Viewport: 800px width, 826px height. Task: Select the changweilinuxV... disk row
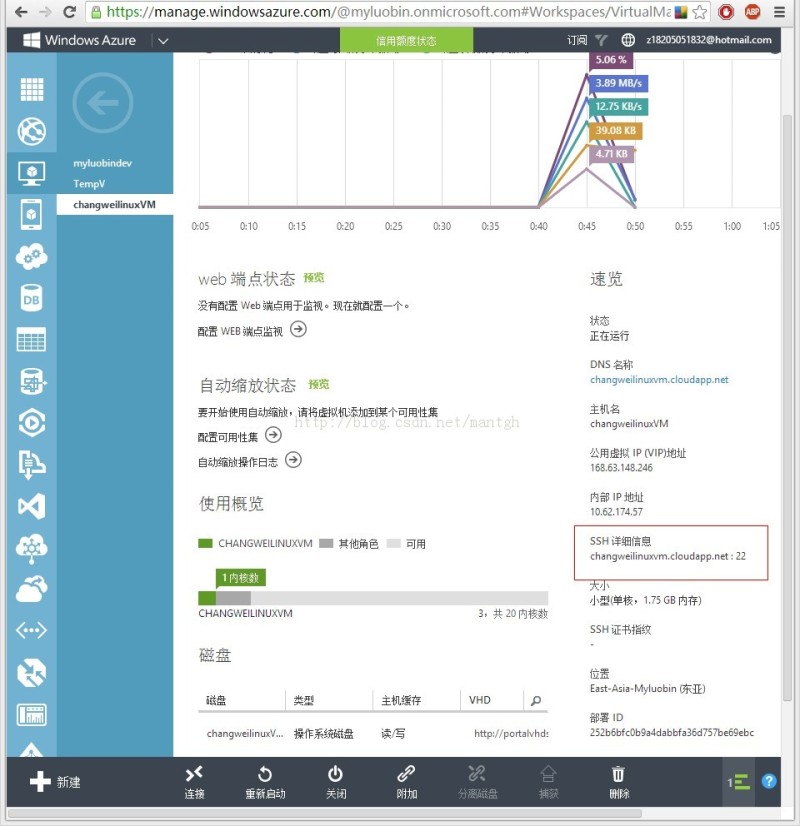point(373,733)
